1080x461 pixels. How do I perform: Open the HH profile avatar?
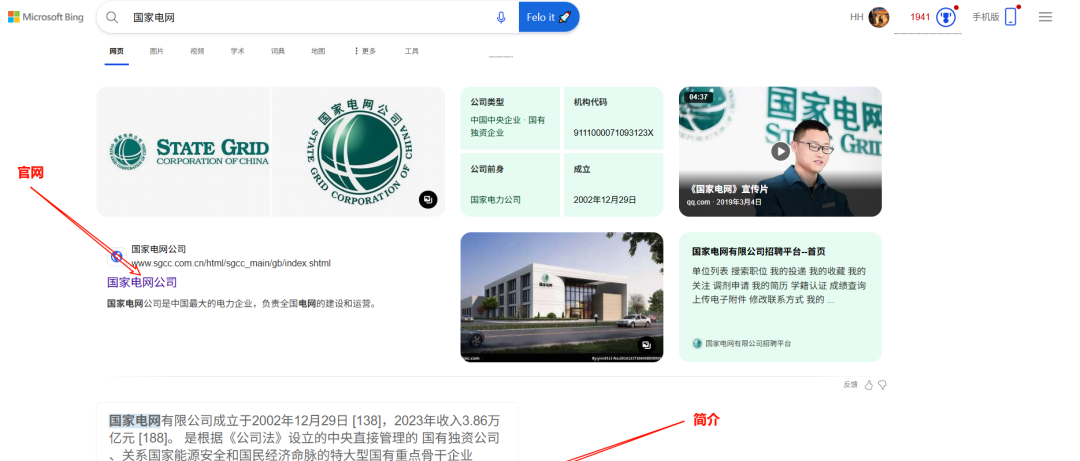click(878, 17)
